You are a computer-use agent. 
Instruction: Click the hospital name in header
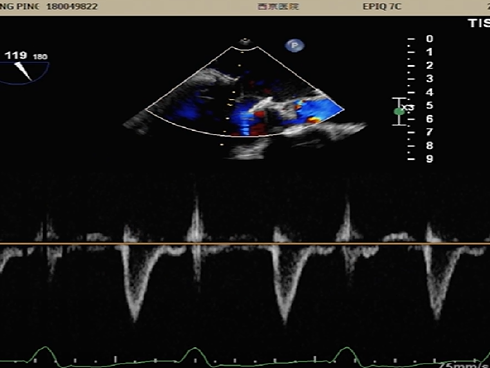click(x=278, y=7)
